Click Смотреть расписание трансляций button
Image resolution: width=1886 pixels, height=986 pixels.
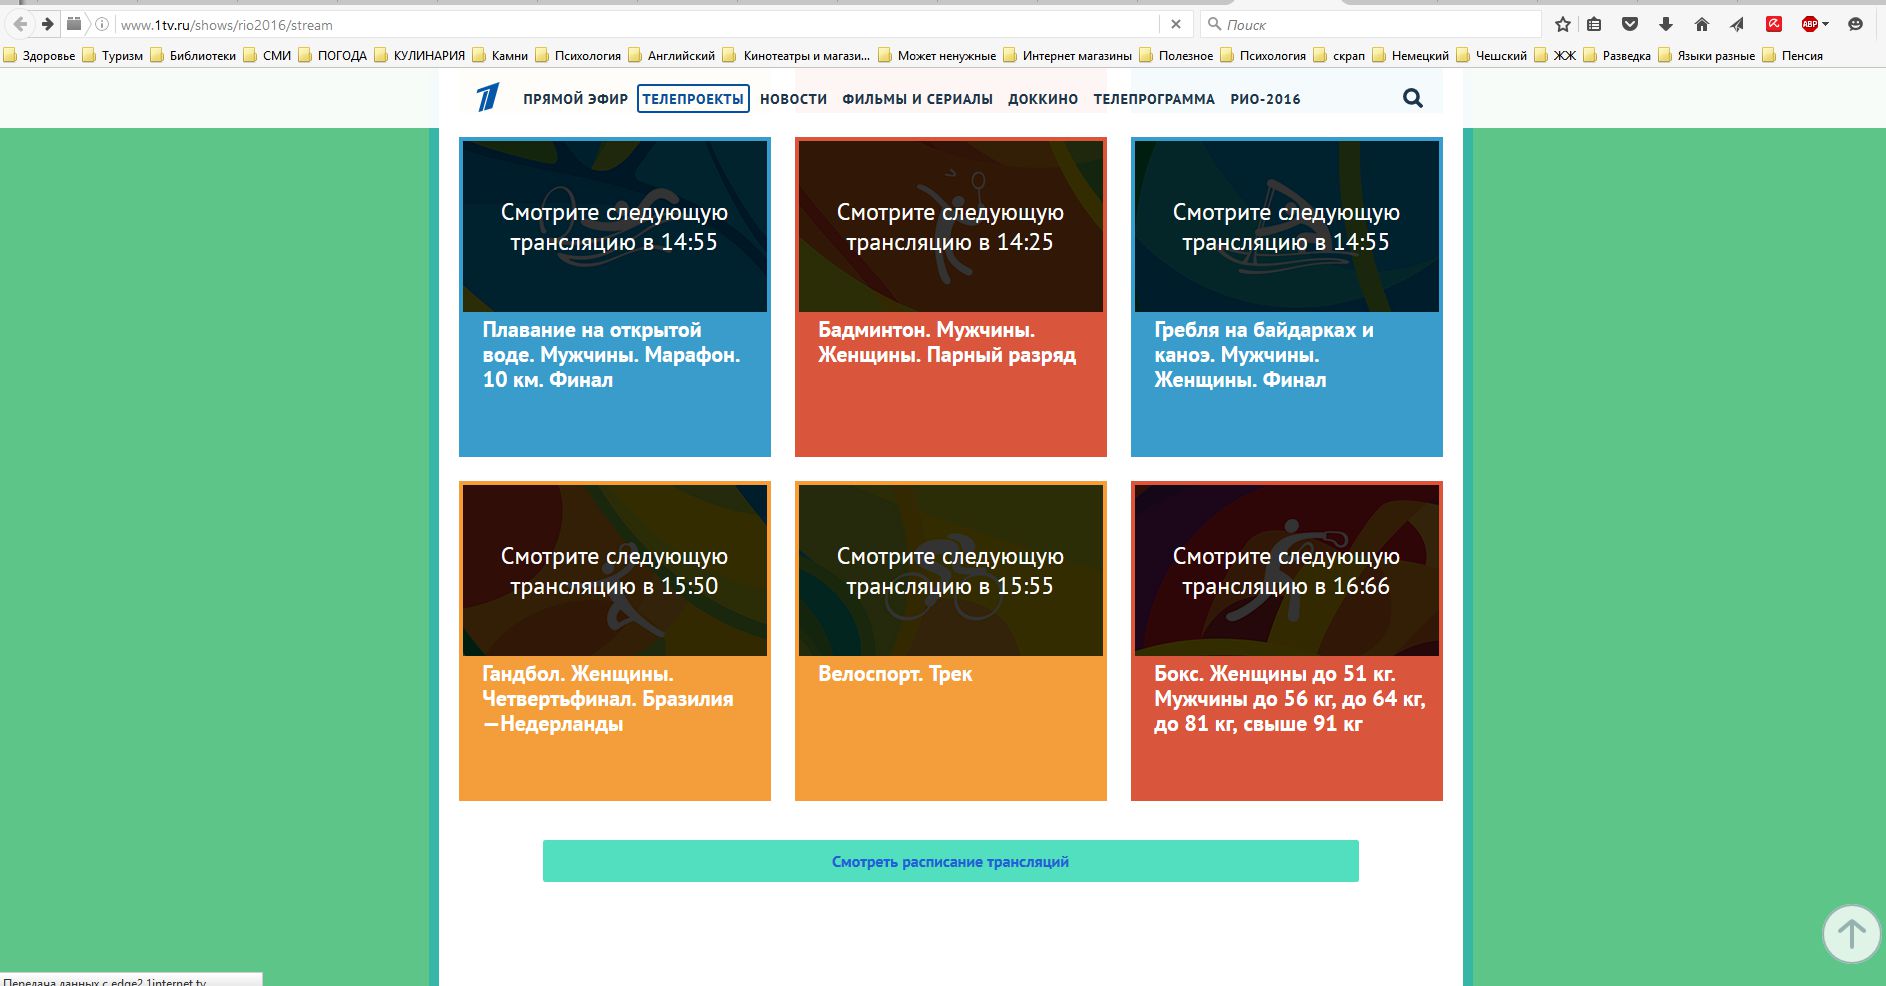point(950,861)
